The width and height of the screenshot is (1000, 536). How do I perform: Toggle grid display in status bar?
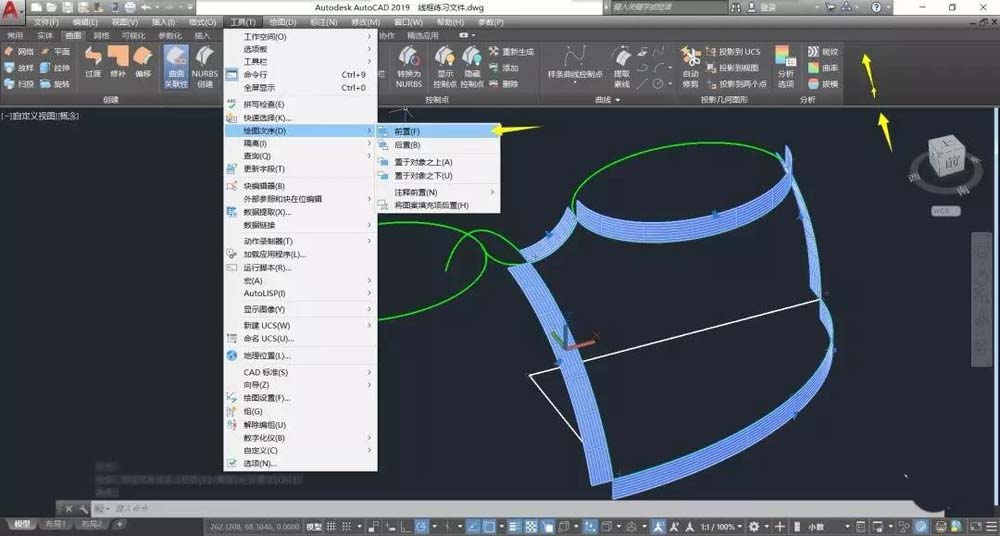click(332, 526)
